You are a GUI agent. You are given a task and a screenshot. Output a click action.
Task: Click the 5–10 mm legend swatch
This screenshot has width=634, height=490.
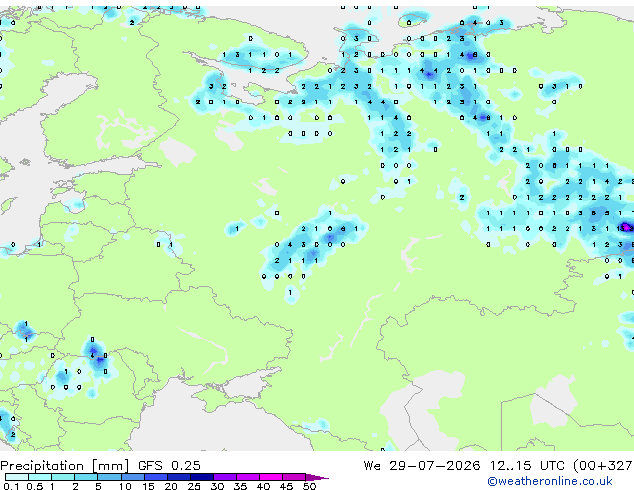(109, 477)
